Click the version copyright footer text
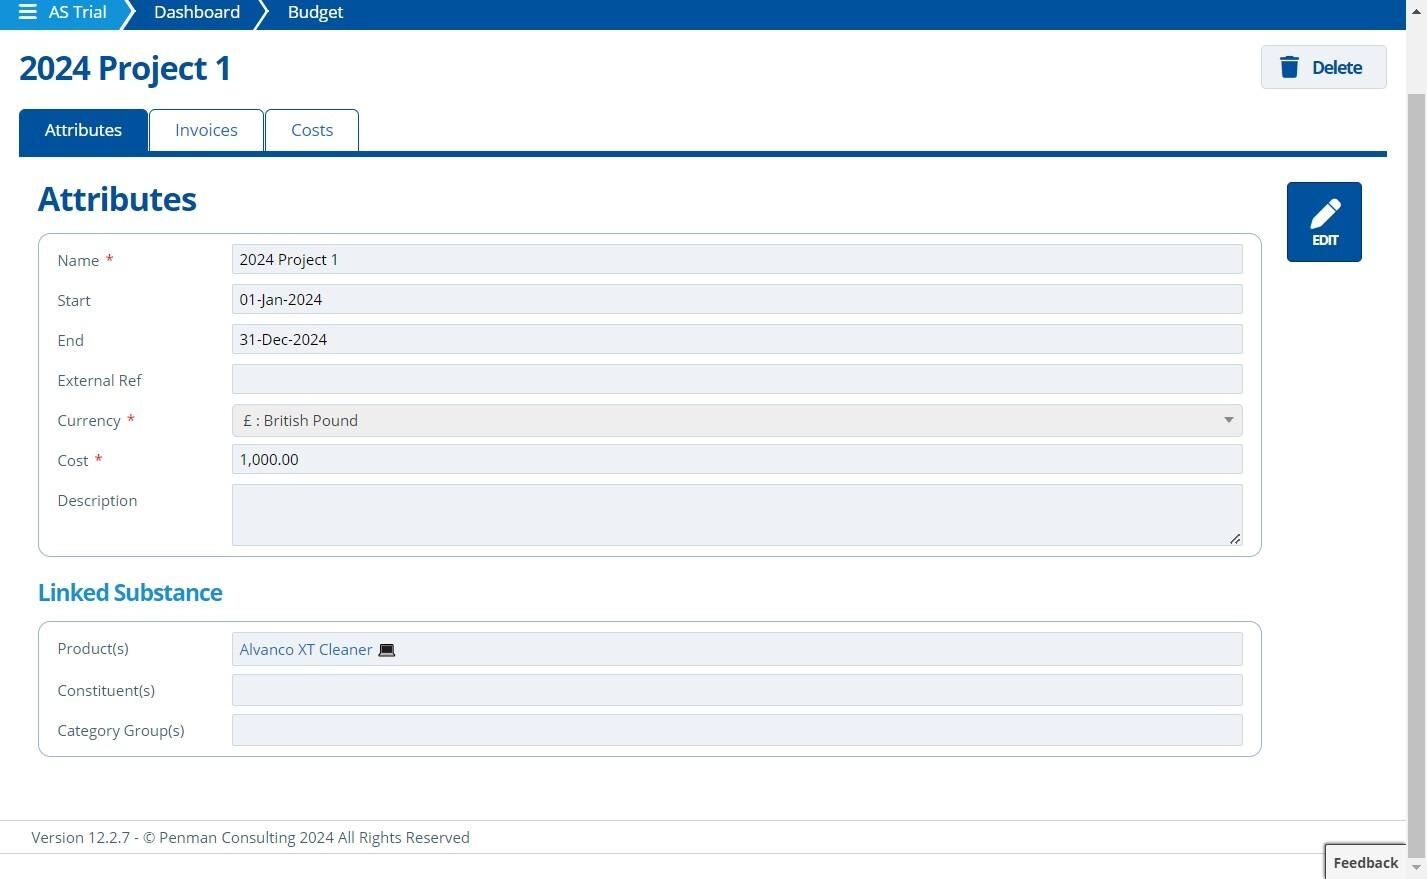Image resolution: width=1427 pixels, height=879 pixels. 250,837
